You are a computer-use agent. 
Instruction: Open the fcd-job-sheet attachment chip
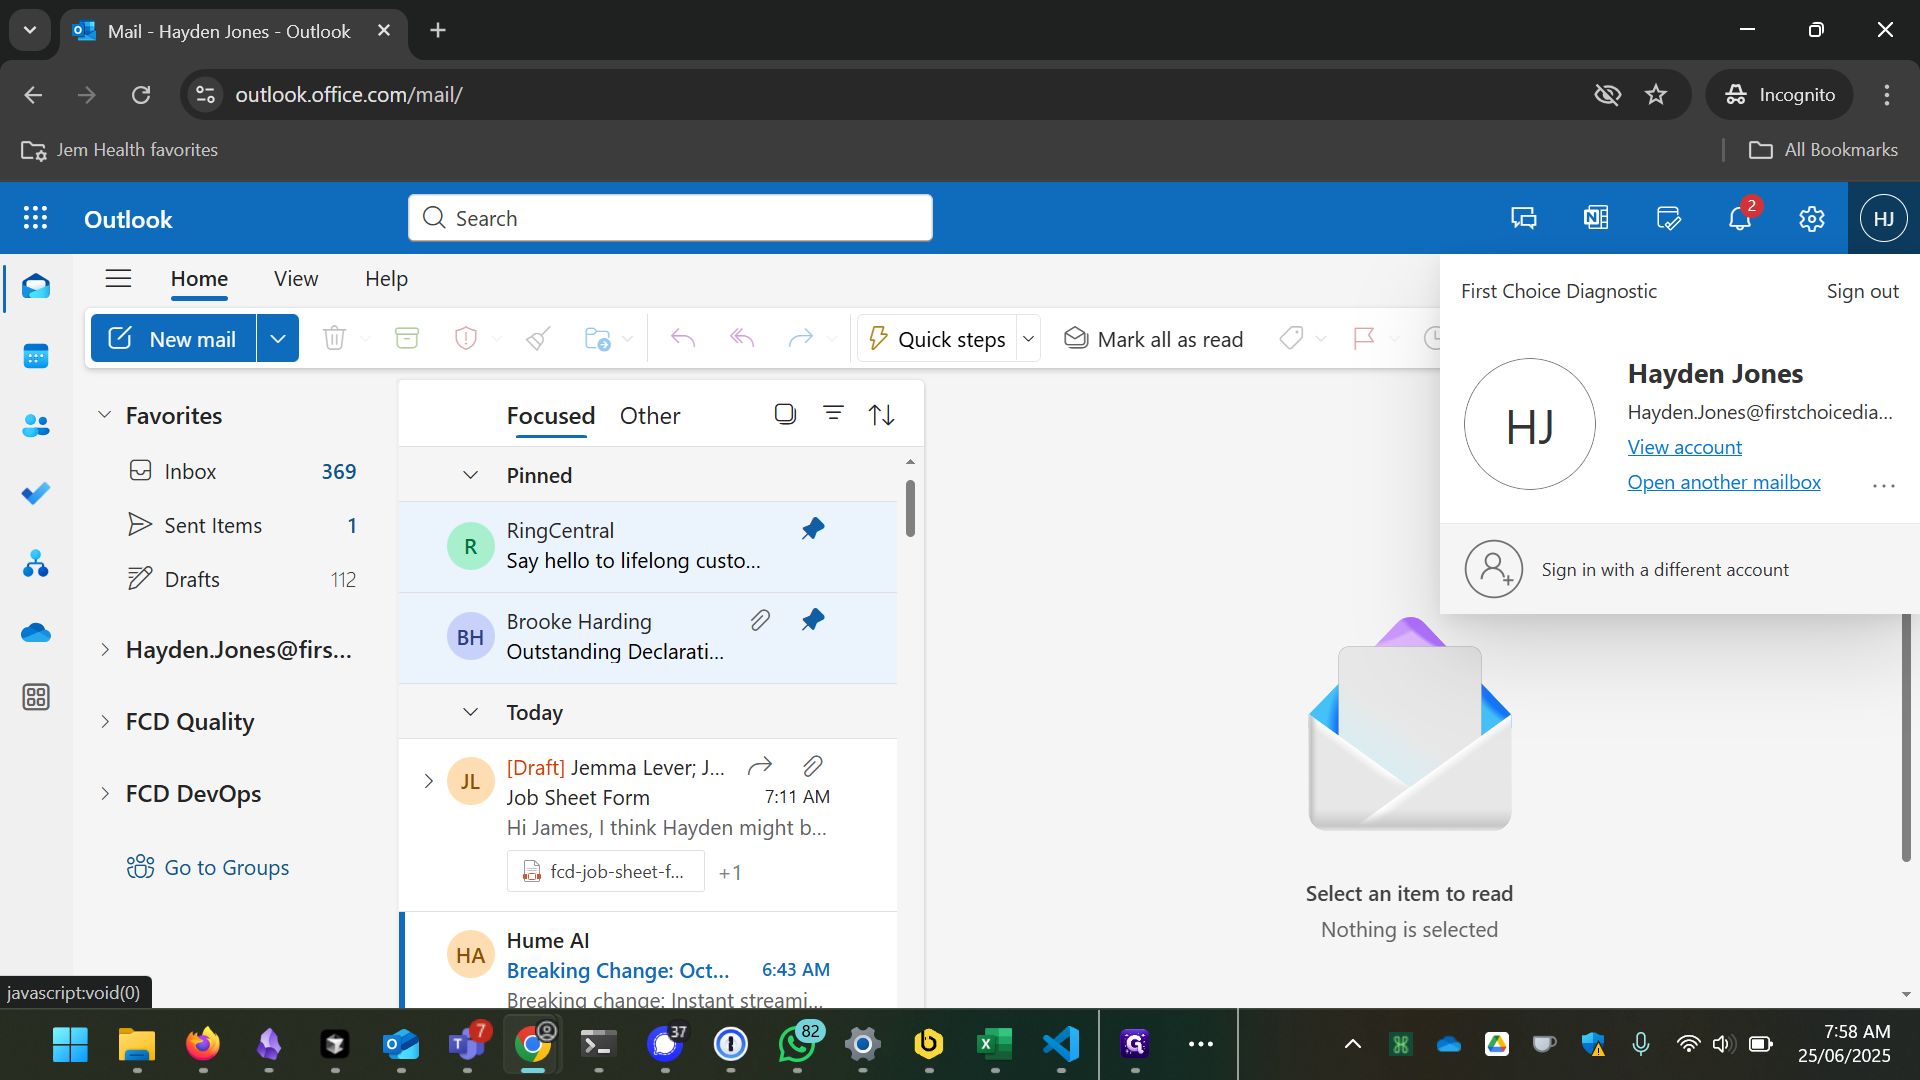pyautogui.click(x=606, y=872)
